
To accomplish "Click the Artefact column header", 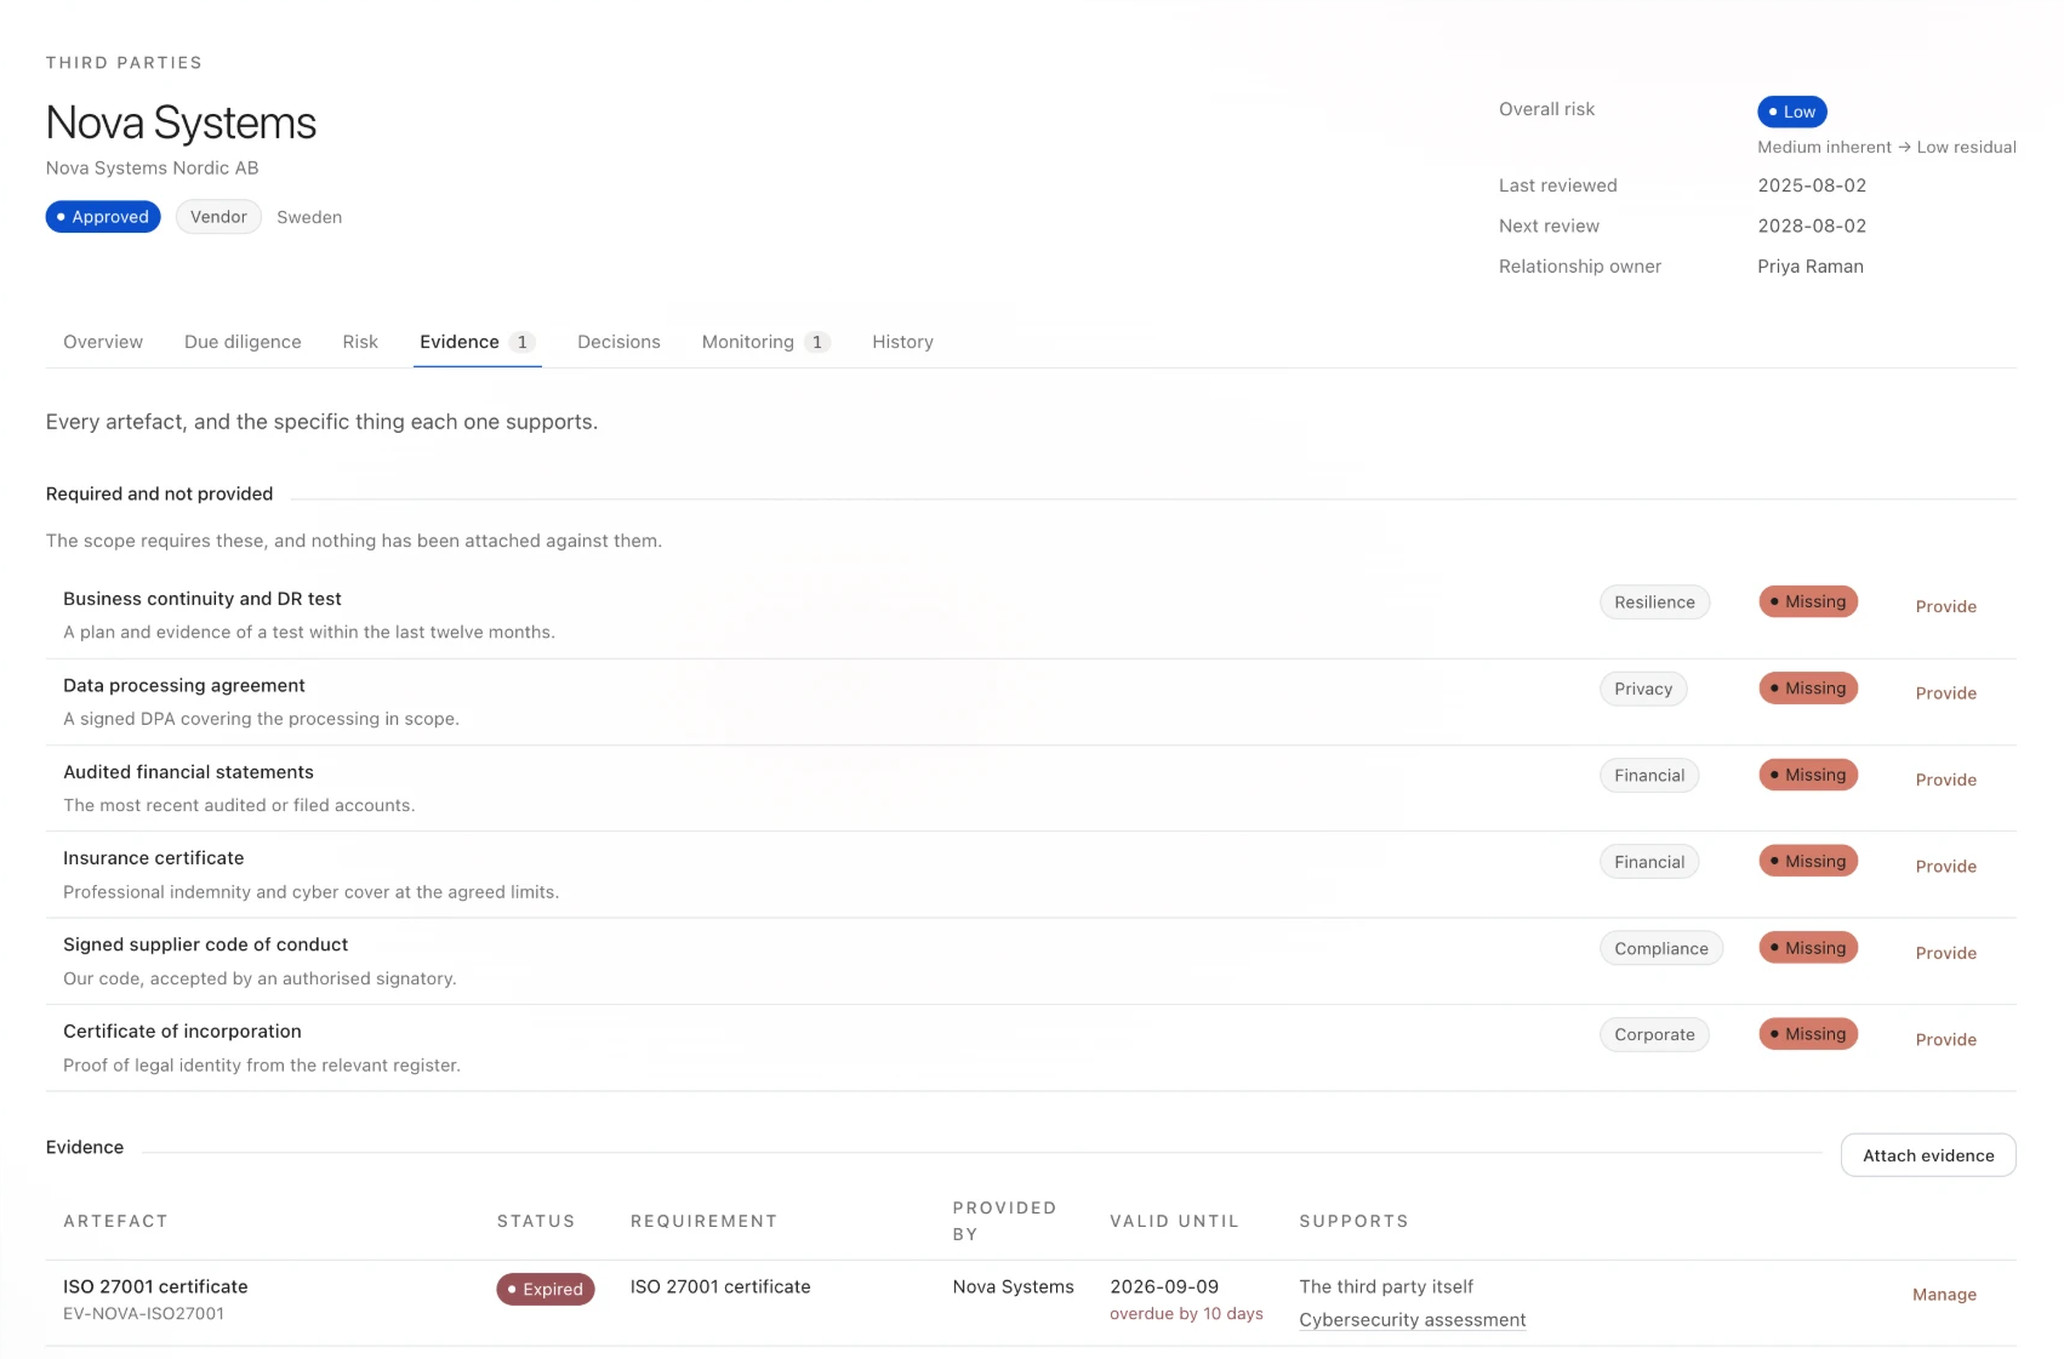I will pyautogui.click(x=116, y=1221).
